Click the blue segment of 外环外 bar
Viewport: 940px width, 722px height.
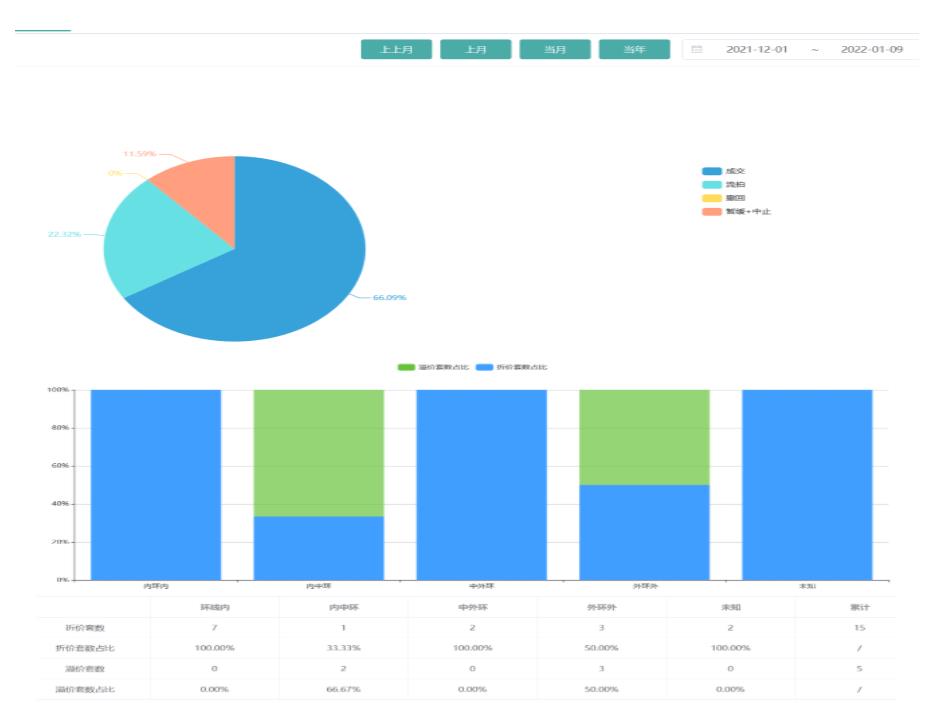pos(644,532)
